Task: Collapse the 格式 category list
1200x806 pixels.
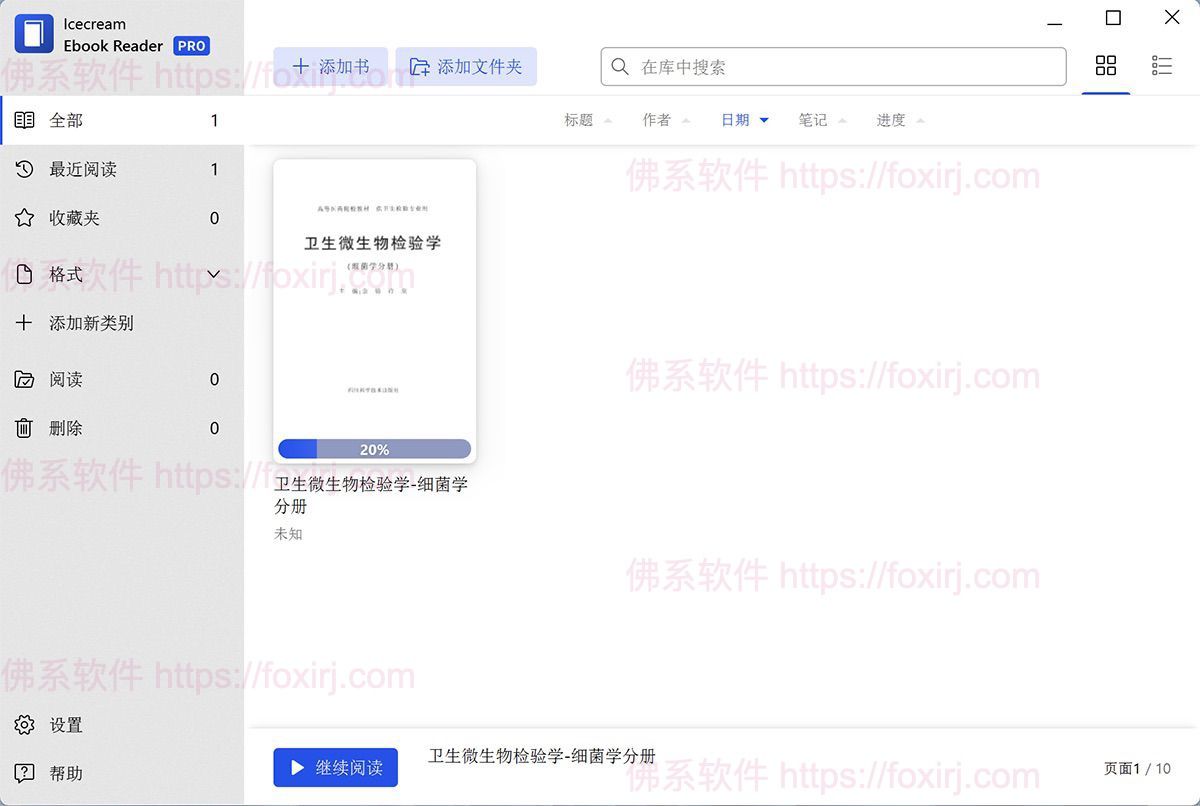Action: click(213, 274)
